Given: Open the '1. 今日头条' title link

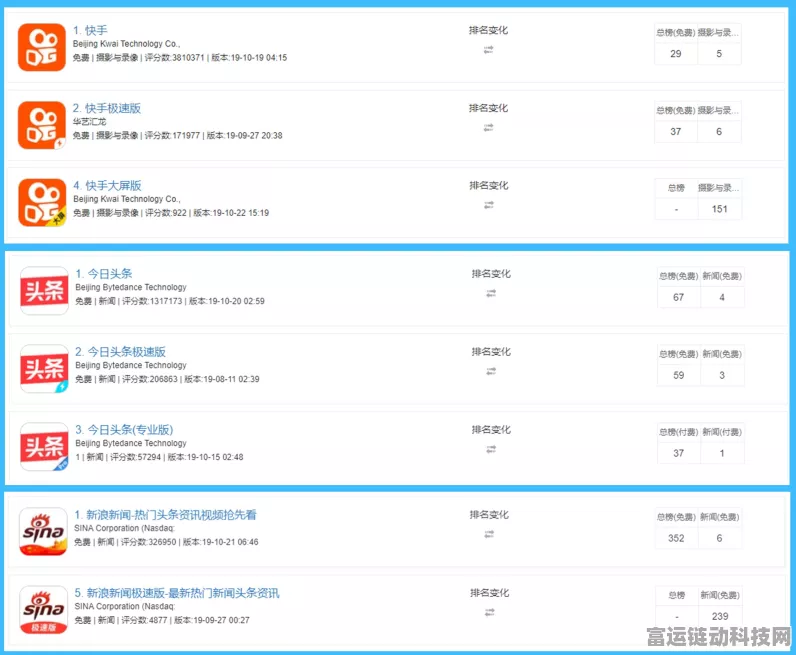Looking at the screenshot, I should (x=104, y=274).
